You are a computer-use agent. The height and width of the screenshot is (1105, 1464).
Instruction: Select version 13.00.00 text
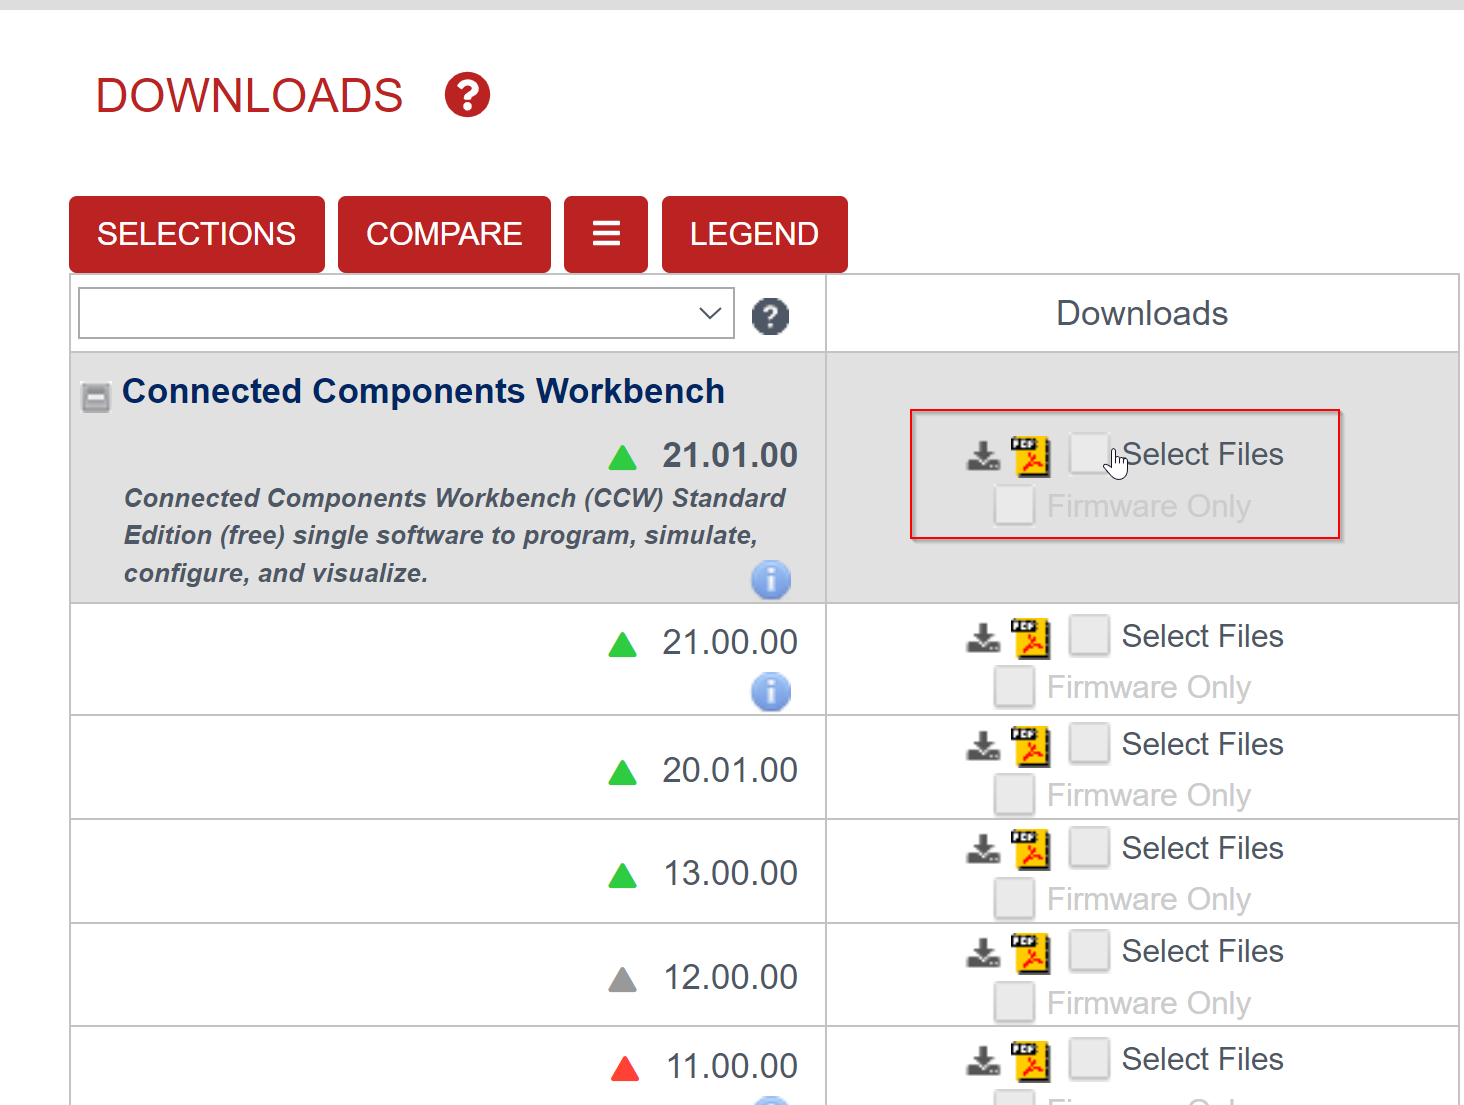pos(731,873)
